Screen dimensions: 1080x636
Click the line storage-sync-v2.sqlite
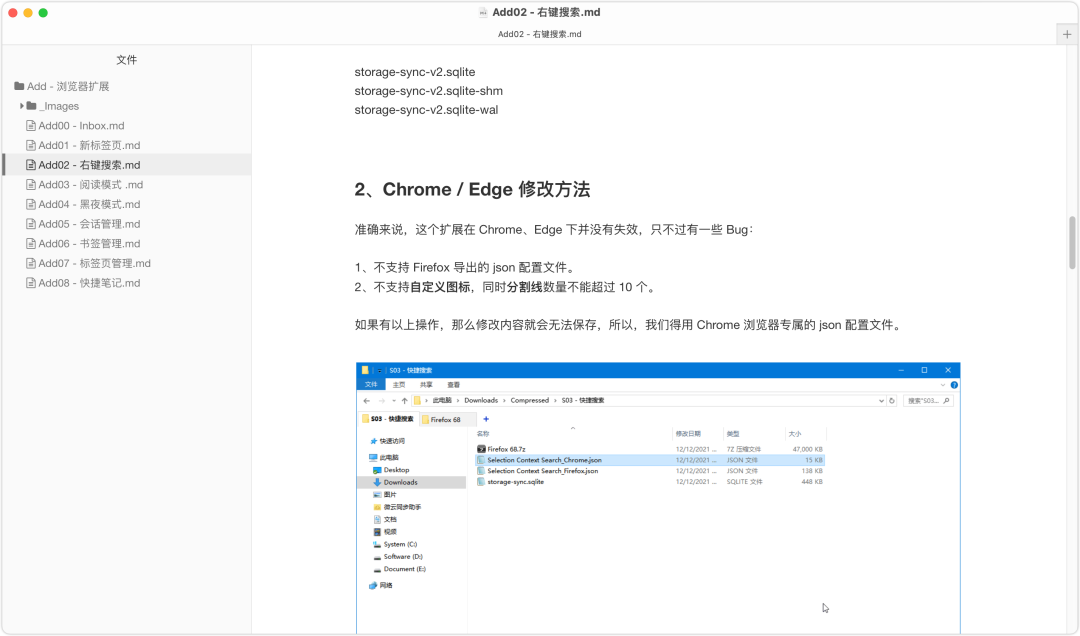point(415,72)
